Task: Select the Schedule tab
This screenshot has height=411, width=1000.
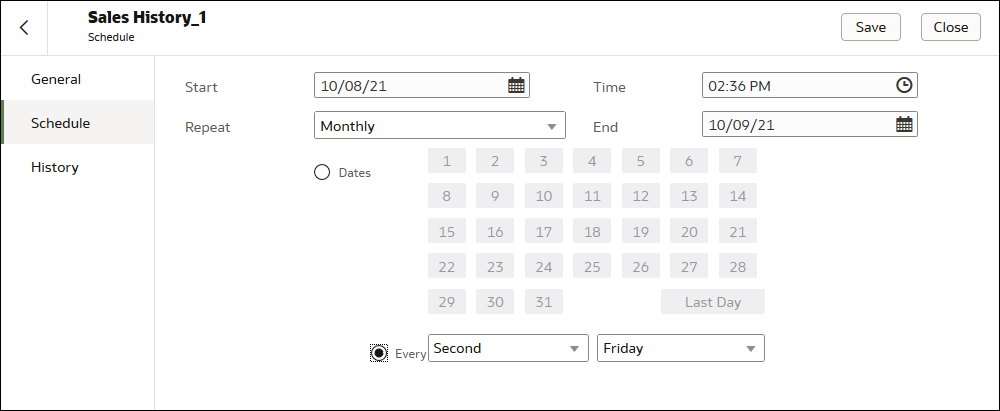Action: pos(61,123)
